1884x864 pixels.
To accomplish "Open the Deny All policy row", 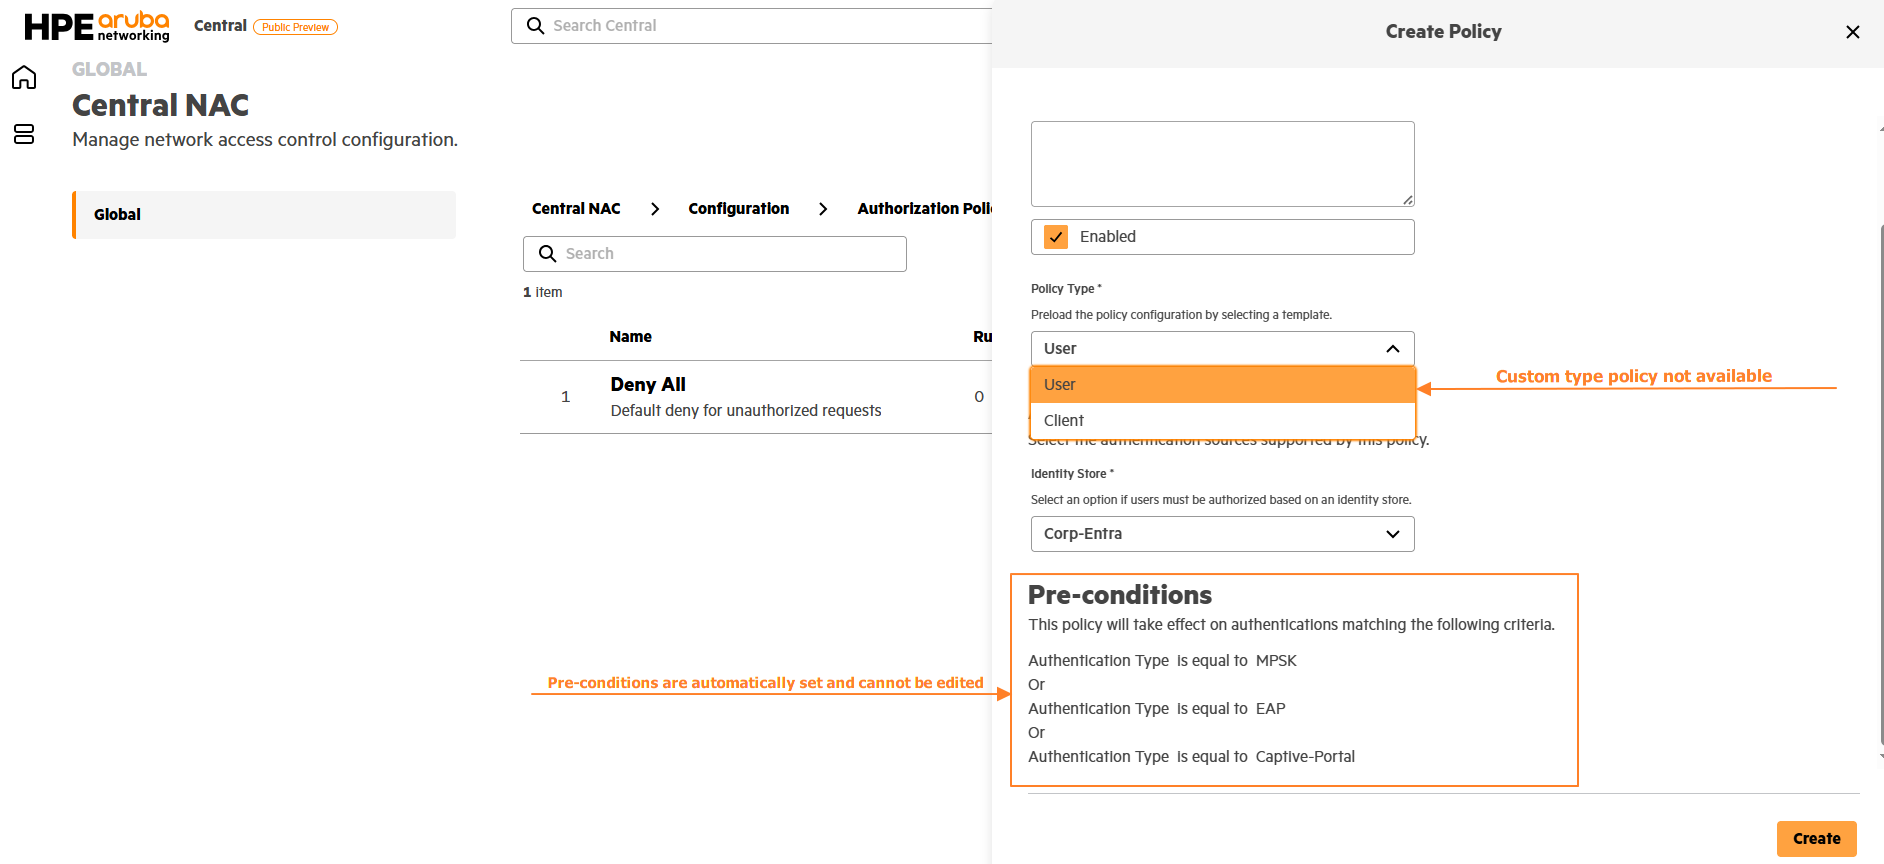I will pyautogui.click(x=756, y=397).
